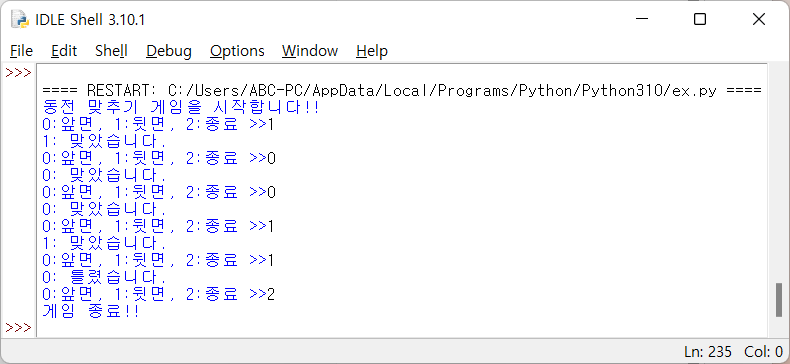This screenshot has width=790, height=364.
Task: Click the 'Col: 0' status bar indicator
Action: [x=763, y=351]
